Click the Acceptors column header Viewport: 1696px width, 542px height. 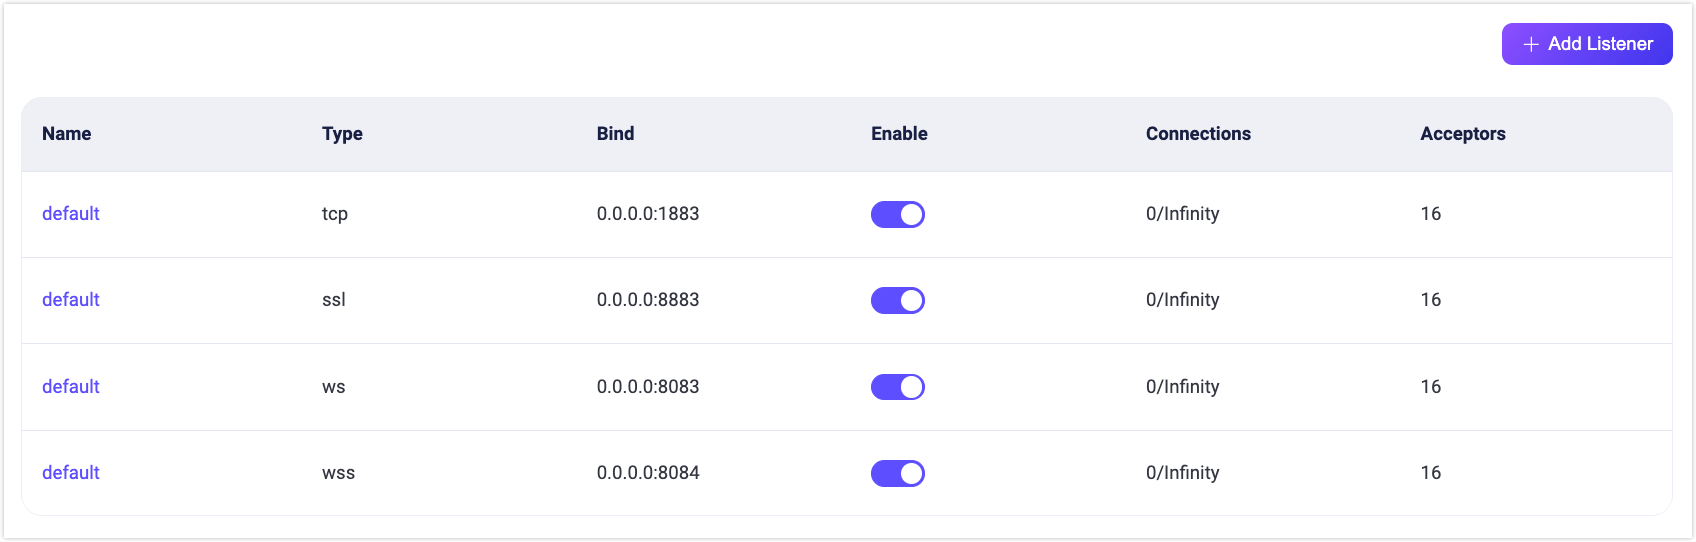[x=1463, y=134]
